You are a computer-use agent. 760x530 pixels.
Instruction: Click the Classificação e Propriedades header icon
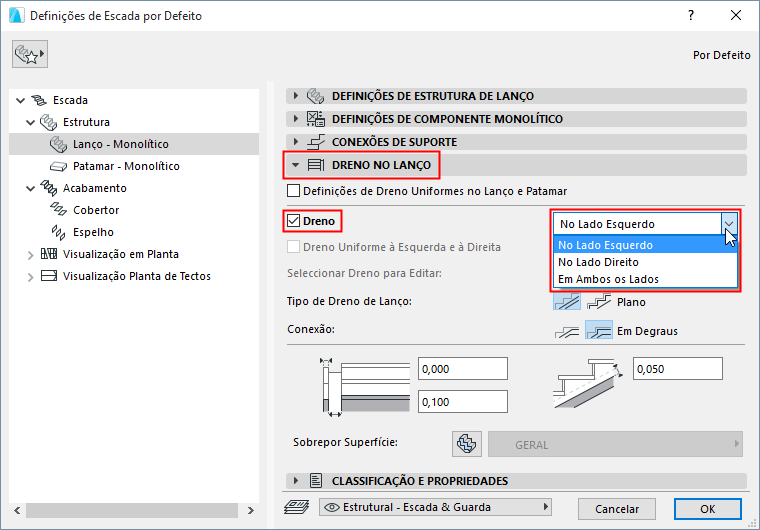coord(316,481)
